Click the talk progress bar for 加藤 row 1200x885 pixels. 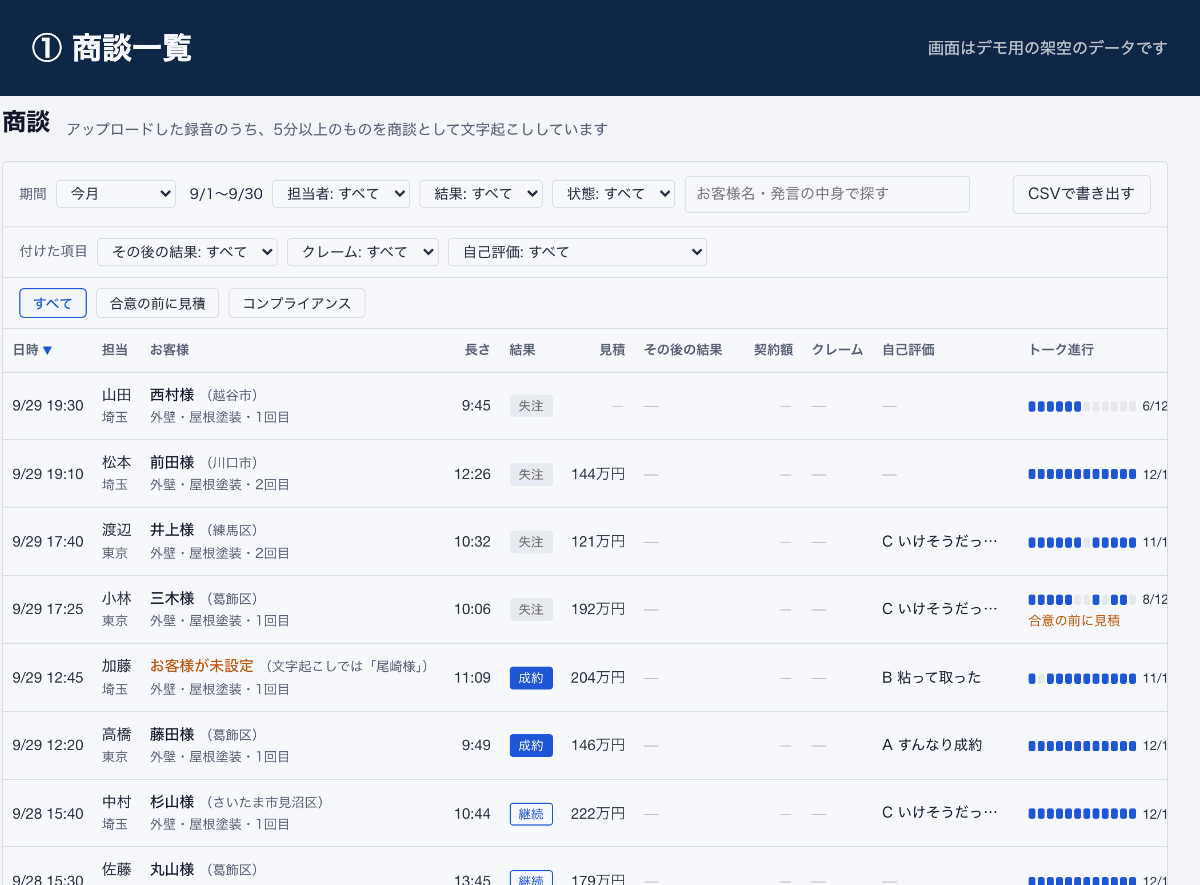pos(1082,678)
